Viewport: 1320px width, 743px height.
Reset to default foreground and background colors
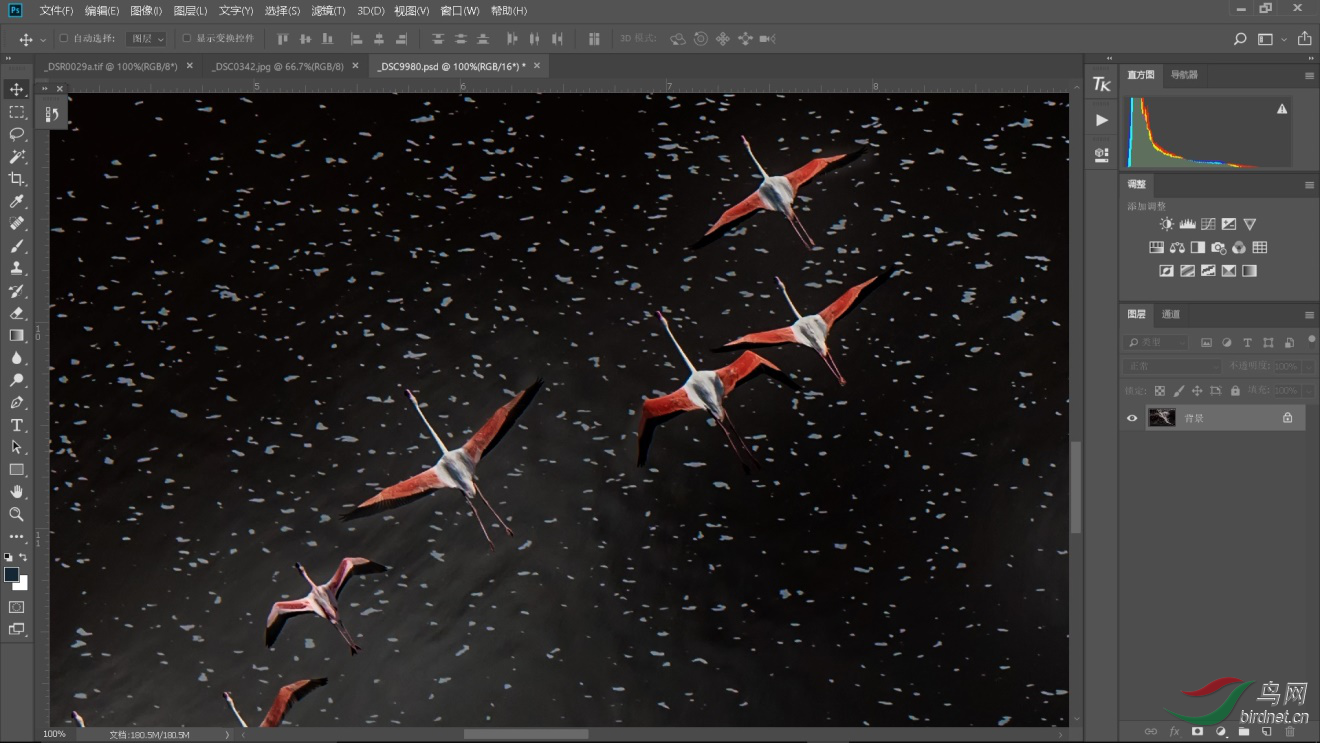click(9, 558)
